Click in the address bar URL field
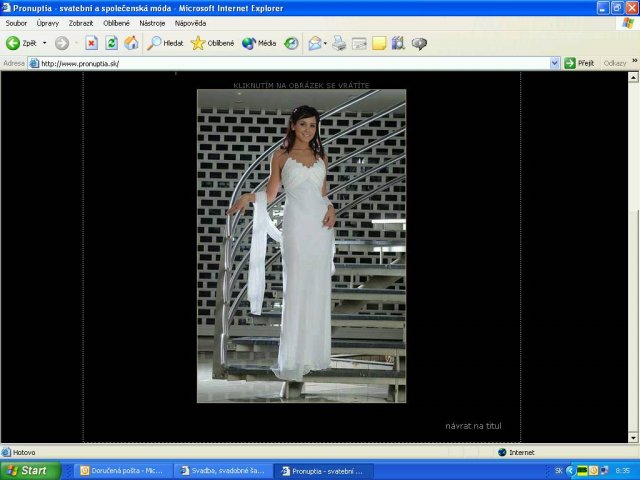The image size is (640, 480). click(x=290, y=63)
